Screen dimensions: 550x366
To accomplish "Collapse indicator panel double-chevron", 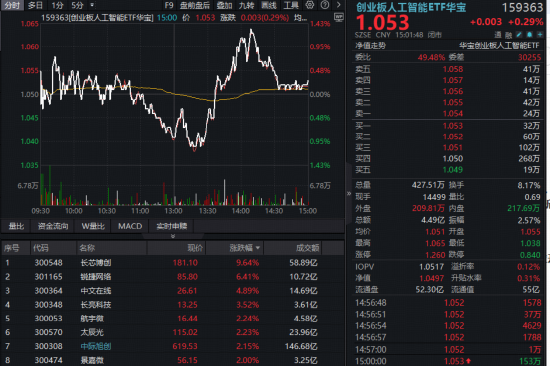I will pos(173,236).
